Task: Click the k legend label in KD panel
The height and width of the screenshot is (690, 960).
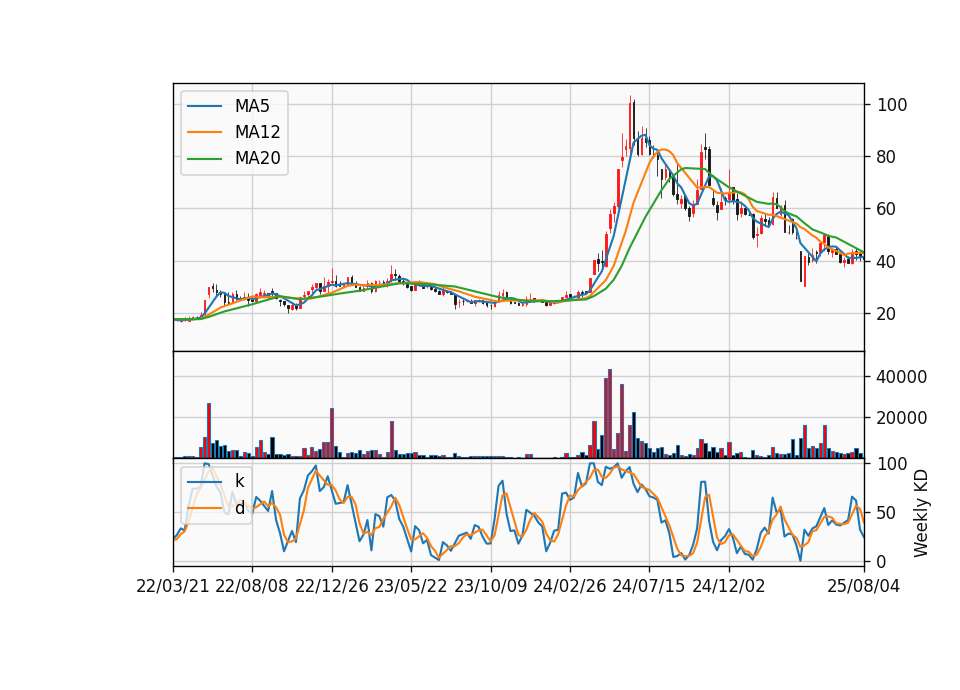Action: [239, 481]
